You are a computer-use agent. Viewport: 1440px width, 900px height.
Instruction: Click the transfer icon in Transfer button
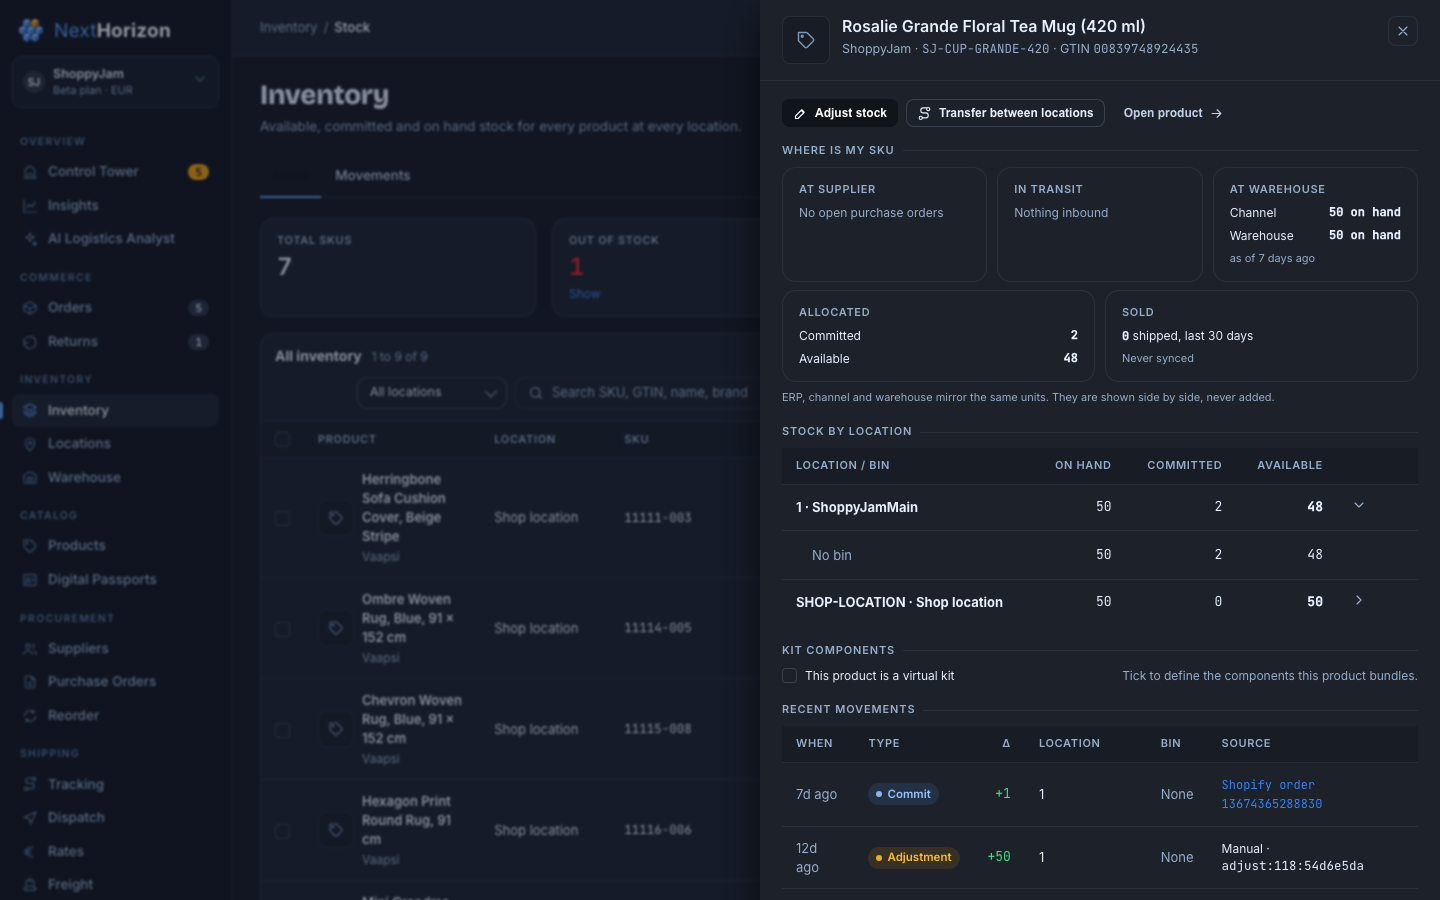(x=924, y=114)
